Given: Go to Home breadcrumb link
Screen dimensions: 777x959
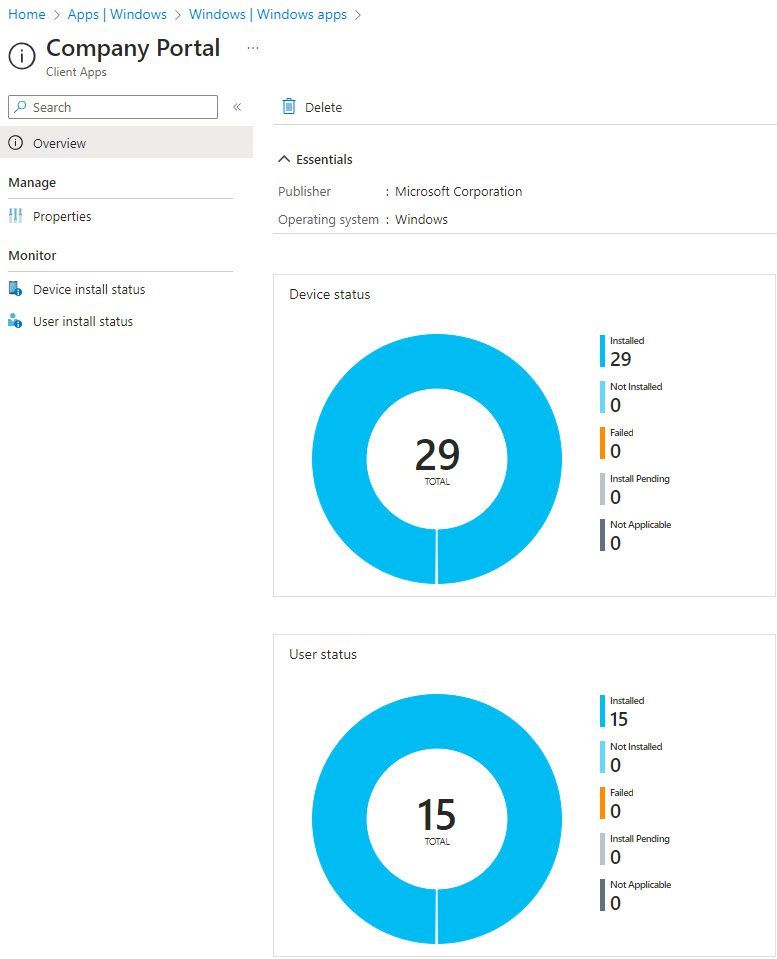Looking at the screenshot, I should 26,14.
